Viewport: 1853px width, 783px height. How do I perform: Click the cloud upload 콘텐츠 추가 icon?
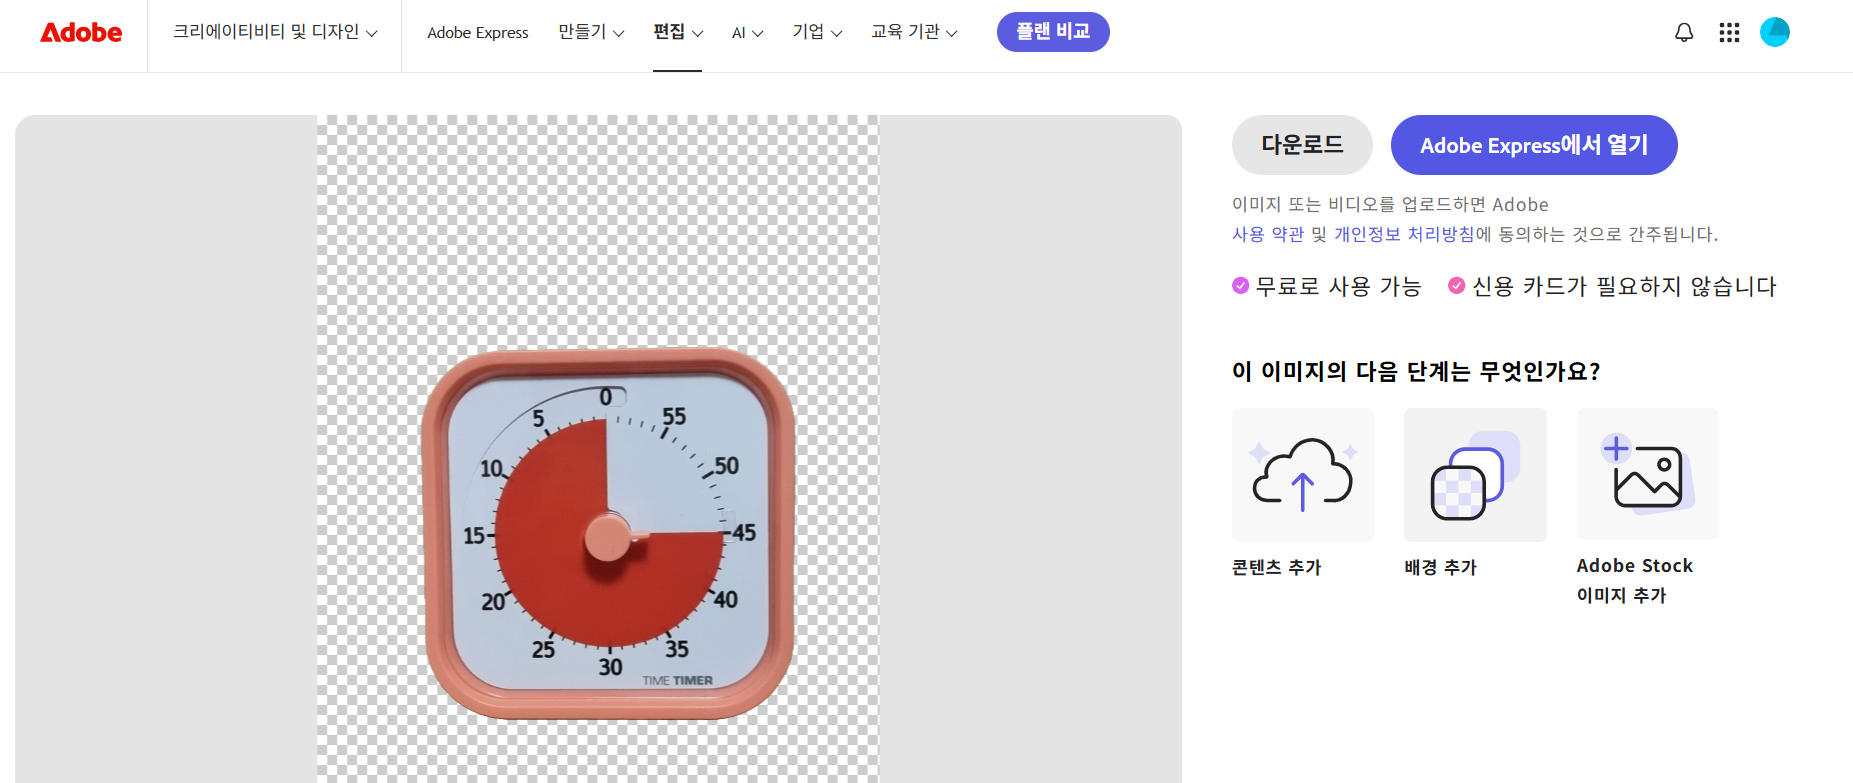[1303, 475]
